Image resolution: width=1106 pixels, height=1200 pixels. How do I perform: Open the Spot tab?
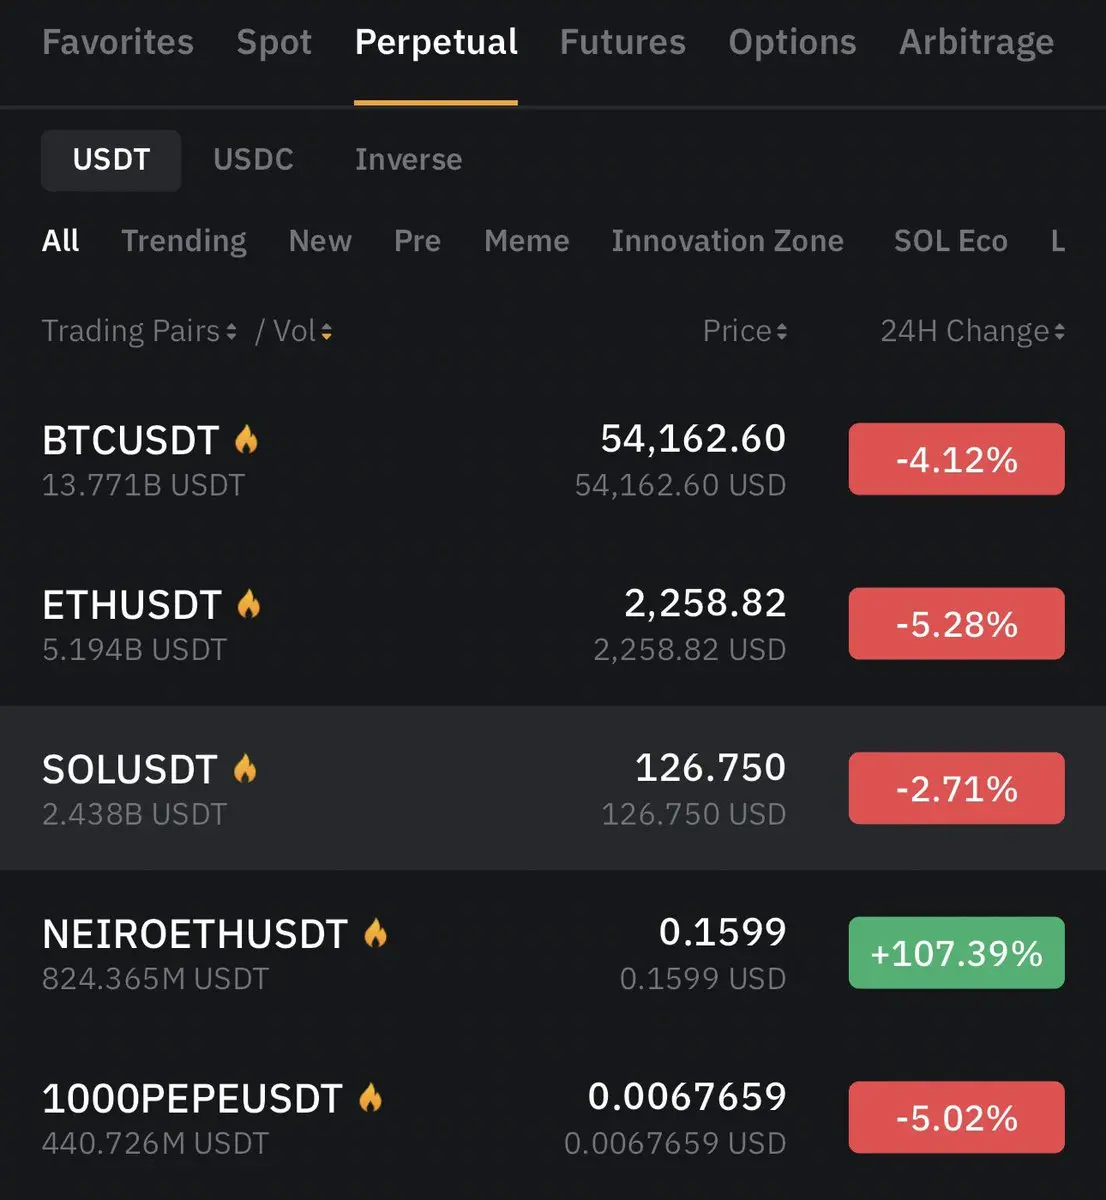274,42
